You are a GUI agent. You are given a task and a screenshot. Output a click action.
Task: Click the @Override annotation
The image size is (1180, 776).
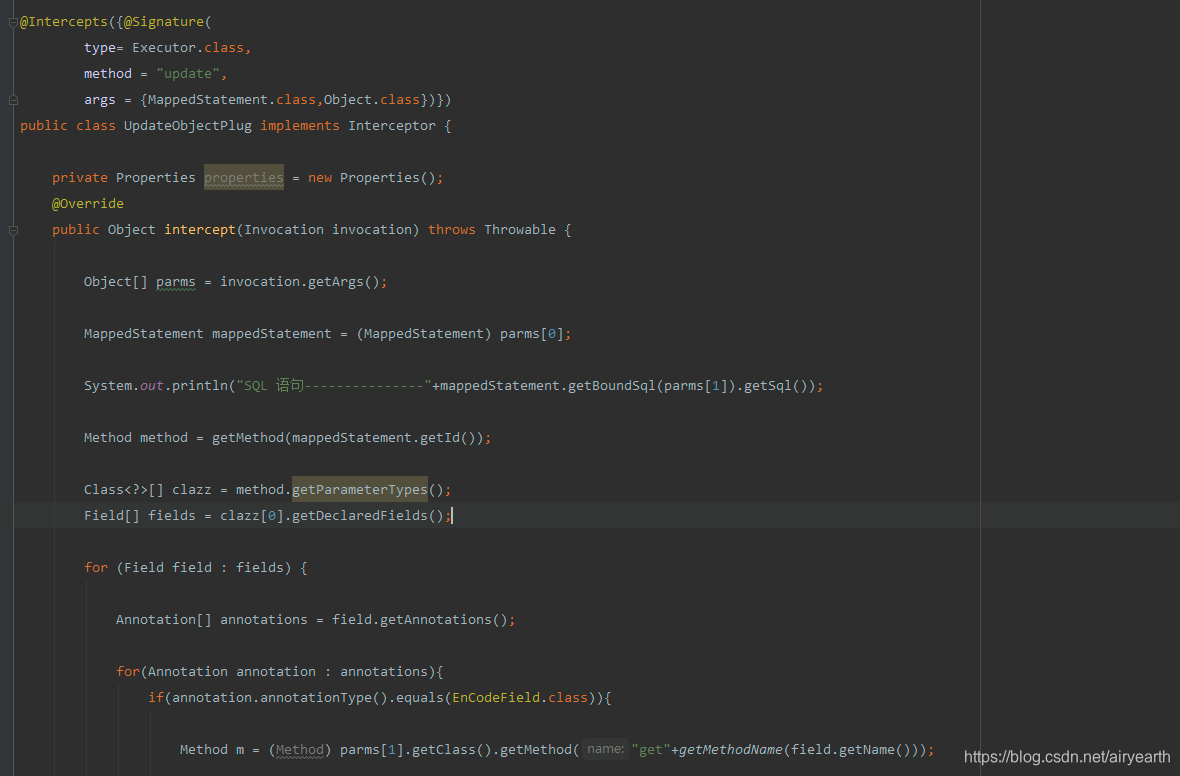pos(88,203)
